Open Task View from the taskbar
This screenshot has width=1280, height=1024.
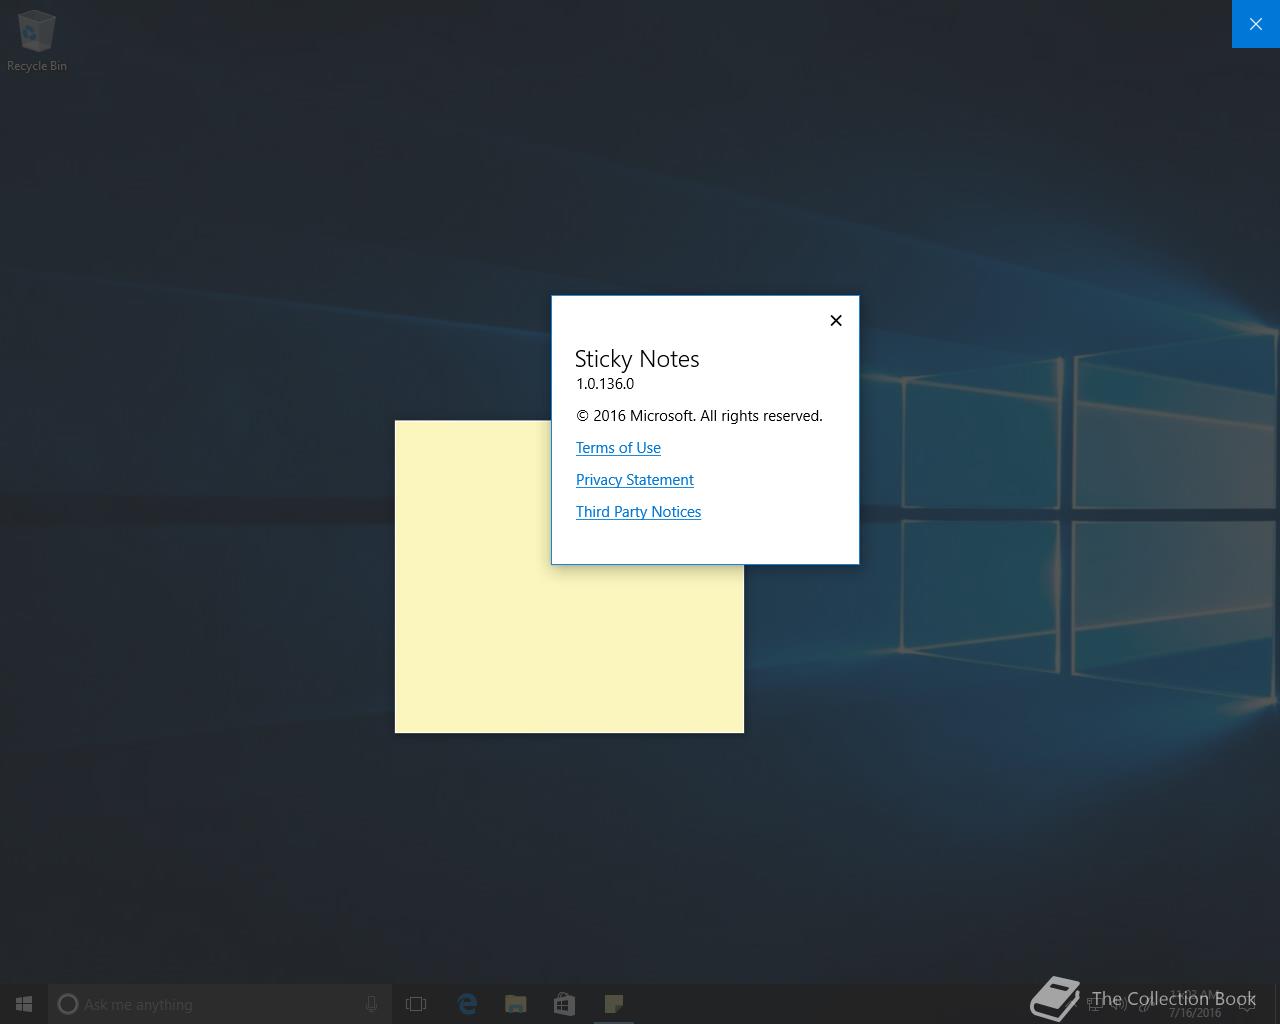(x=416, y=1004)
